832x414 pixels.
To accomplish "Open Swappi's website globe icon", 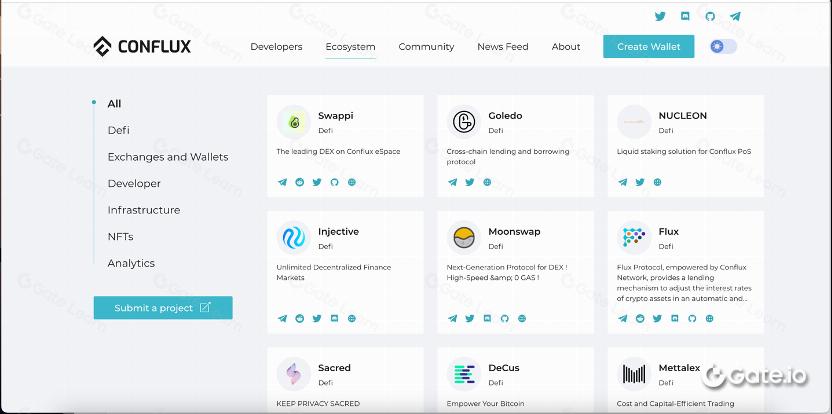I will 352,182.
